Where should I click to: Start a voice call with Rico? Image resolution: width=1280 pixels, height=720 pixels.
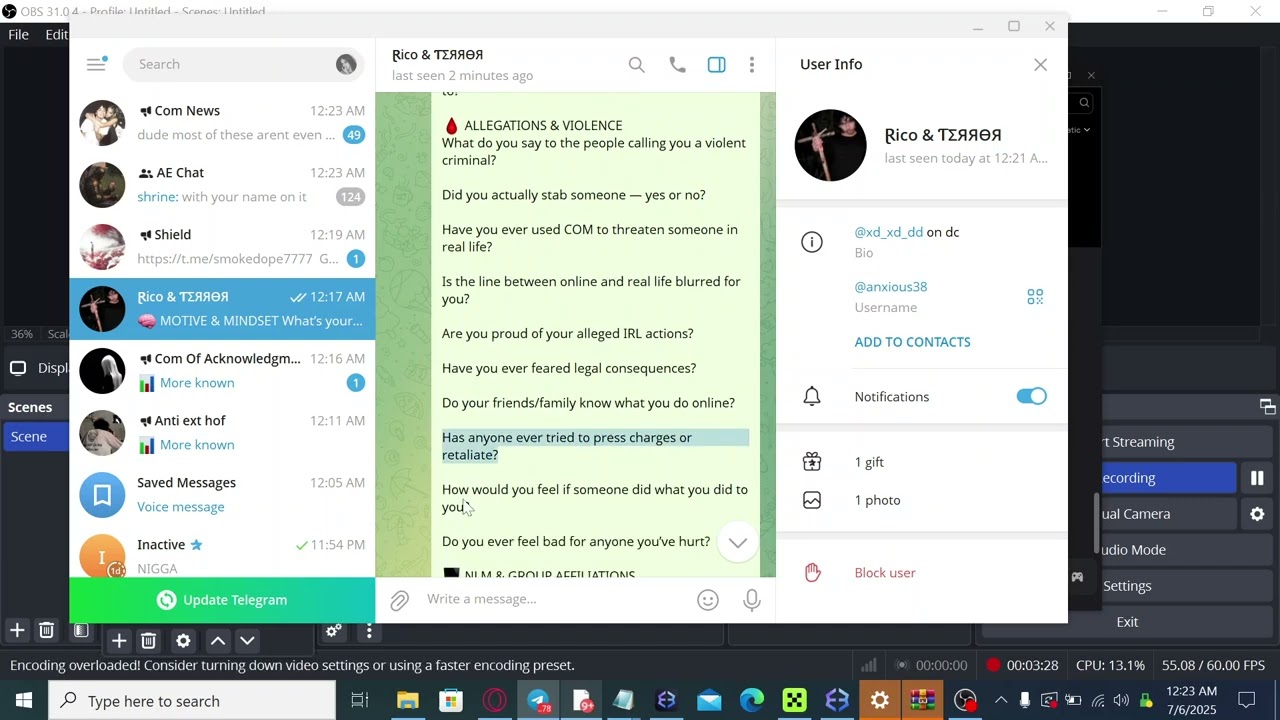point(677,65)
